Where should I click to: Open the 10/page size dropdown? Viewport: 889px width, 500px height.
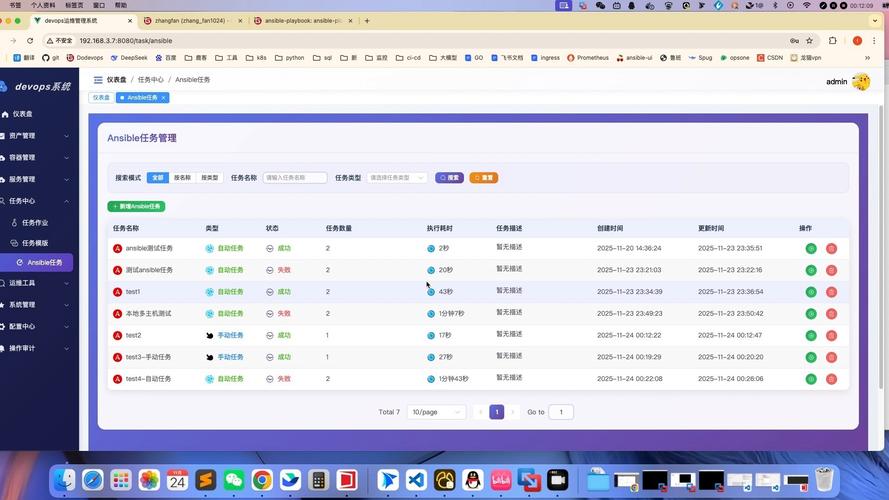[436, 412]
